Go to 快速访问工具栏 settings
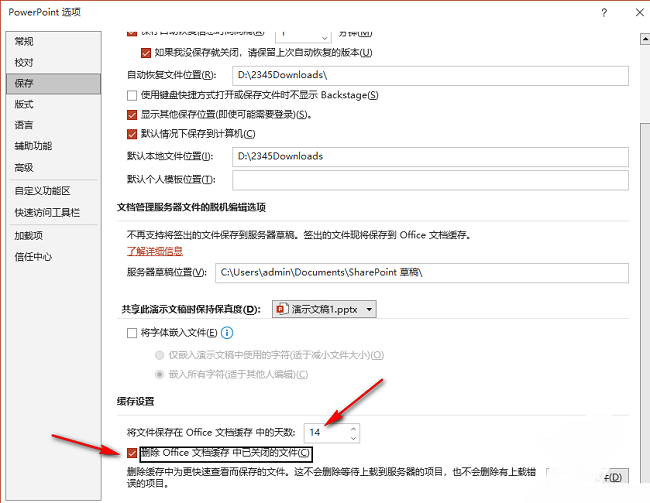The height and width of the screenshot is (503, 650). tap(45, 212)
